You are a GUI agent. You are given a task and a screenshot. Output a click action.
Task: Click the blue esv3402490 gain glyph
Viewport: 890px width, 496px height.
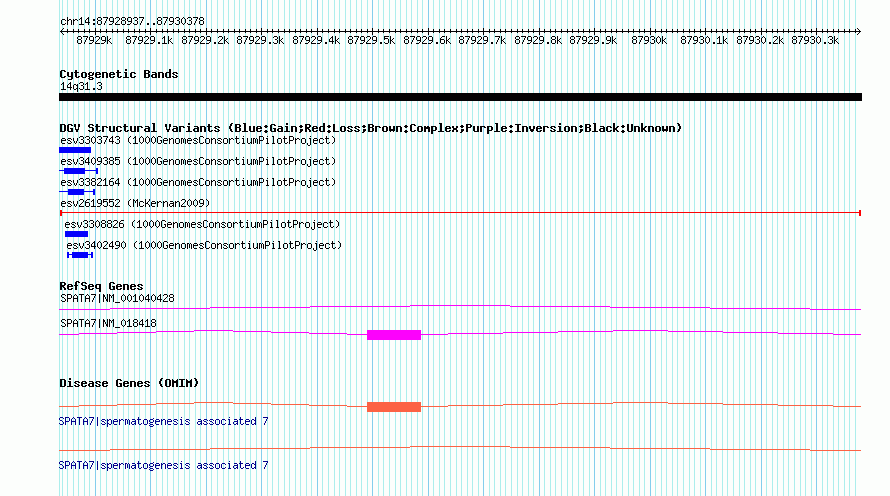pos(80,255)
